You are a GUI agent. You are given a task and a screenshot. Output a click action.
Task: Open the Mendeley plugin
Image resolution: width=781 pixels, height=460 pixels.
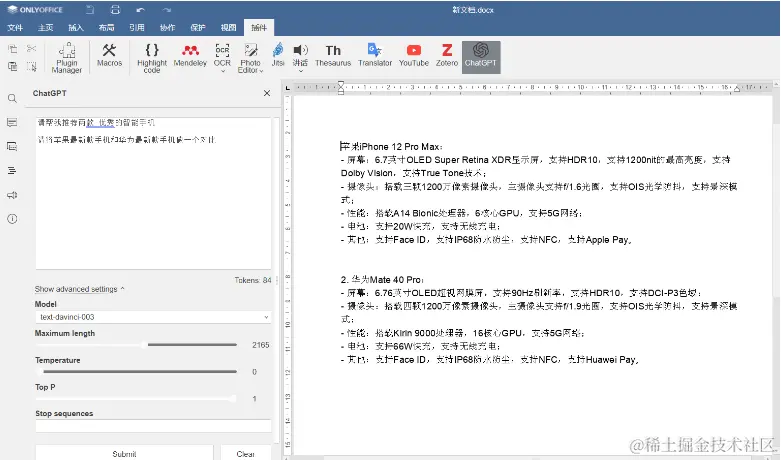(x=190, y=55)
